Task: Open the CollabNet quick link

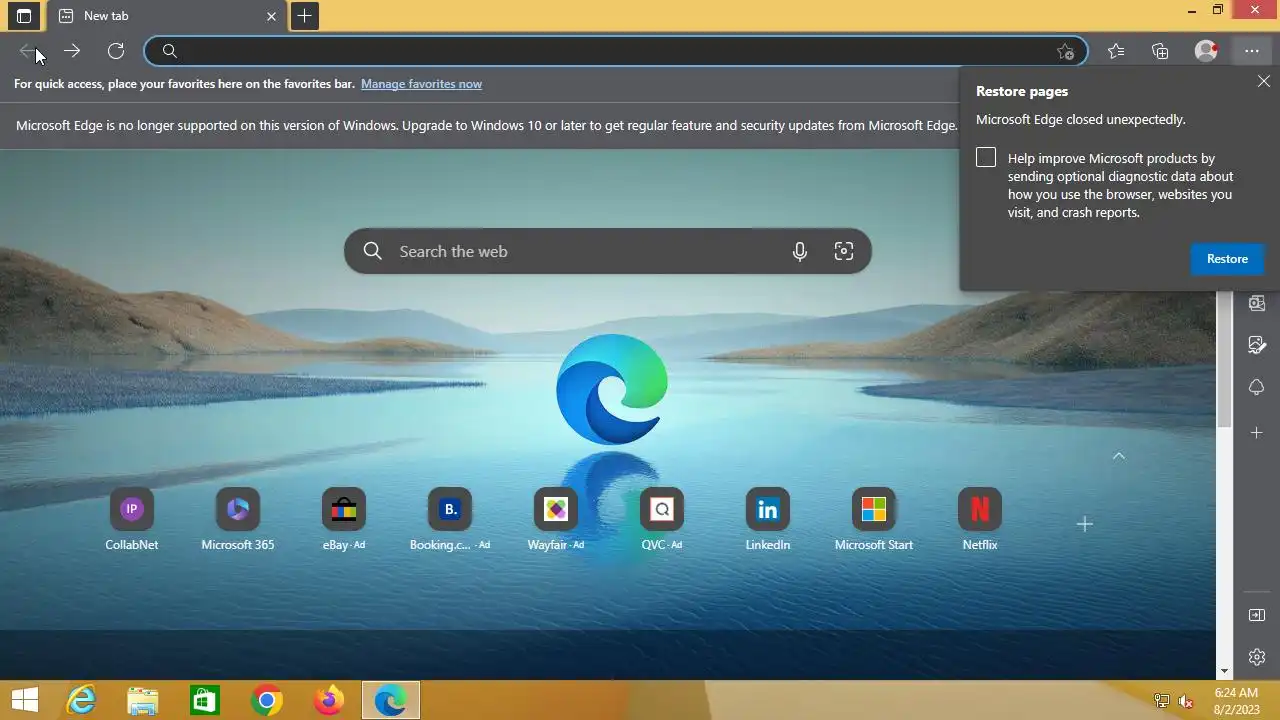Action: coord(132,520)
